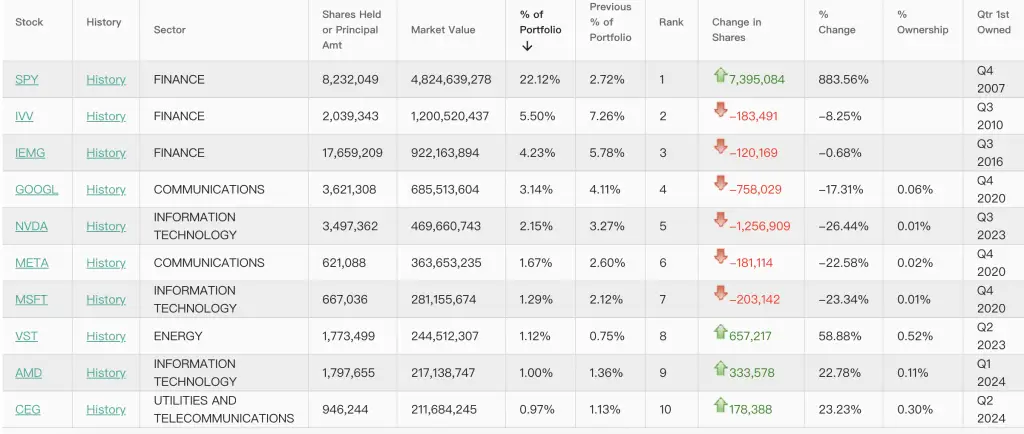Click the green up arrow in CEG row

(720, 405)
